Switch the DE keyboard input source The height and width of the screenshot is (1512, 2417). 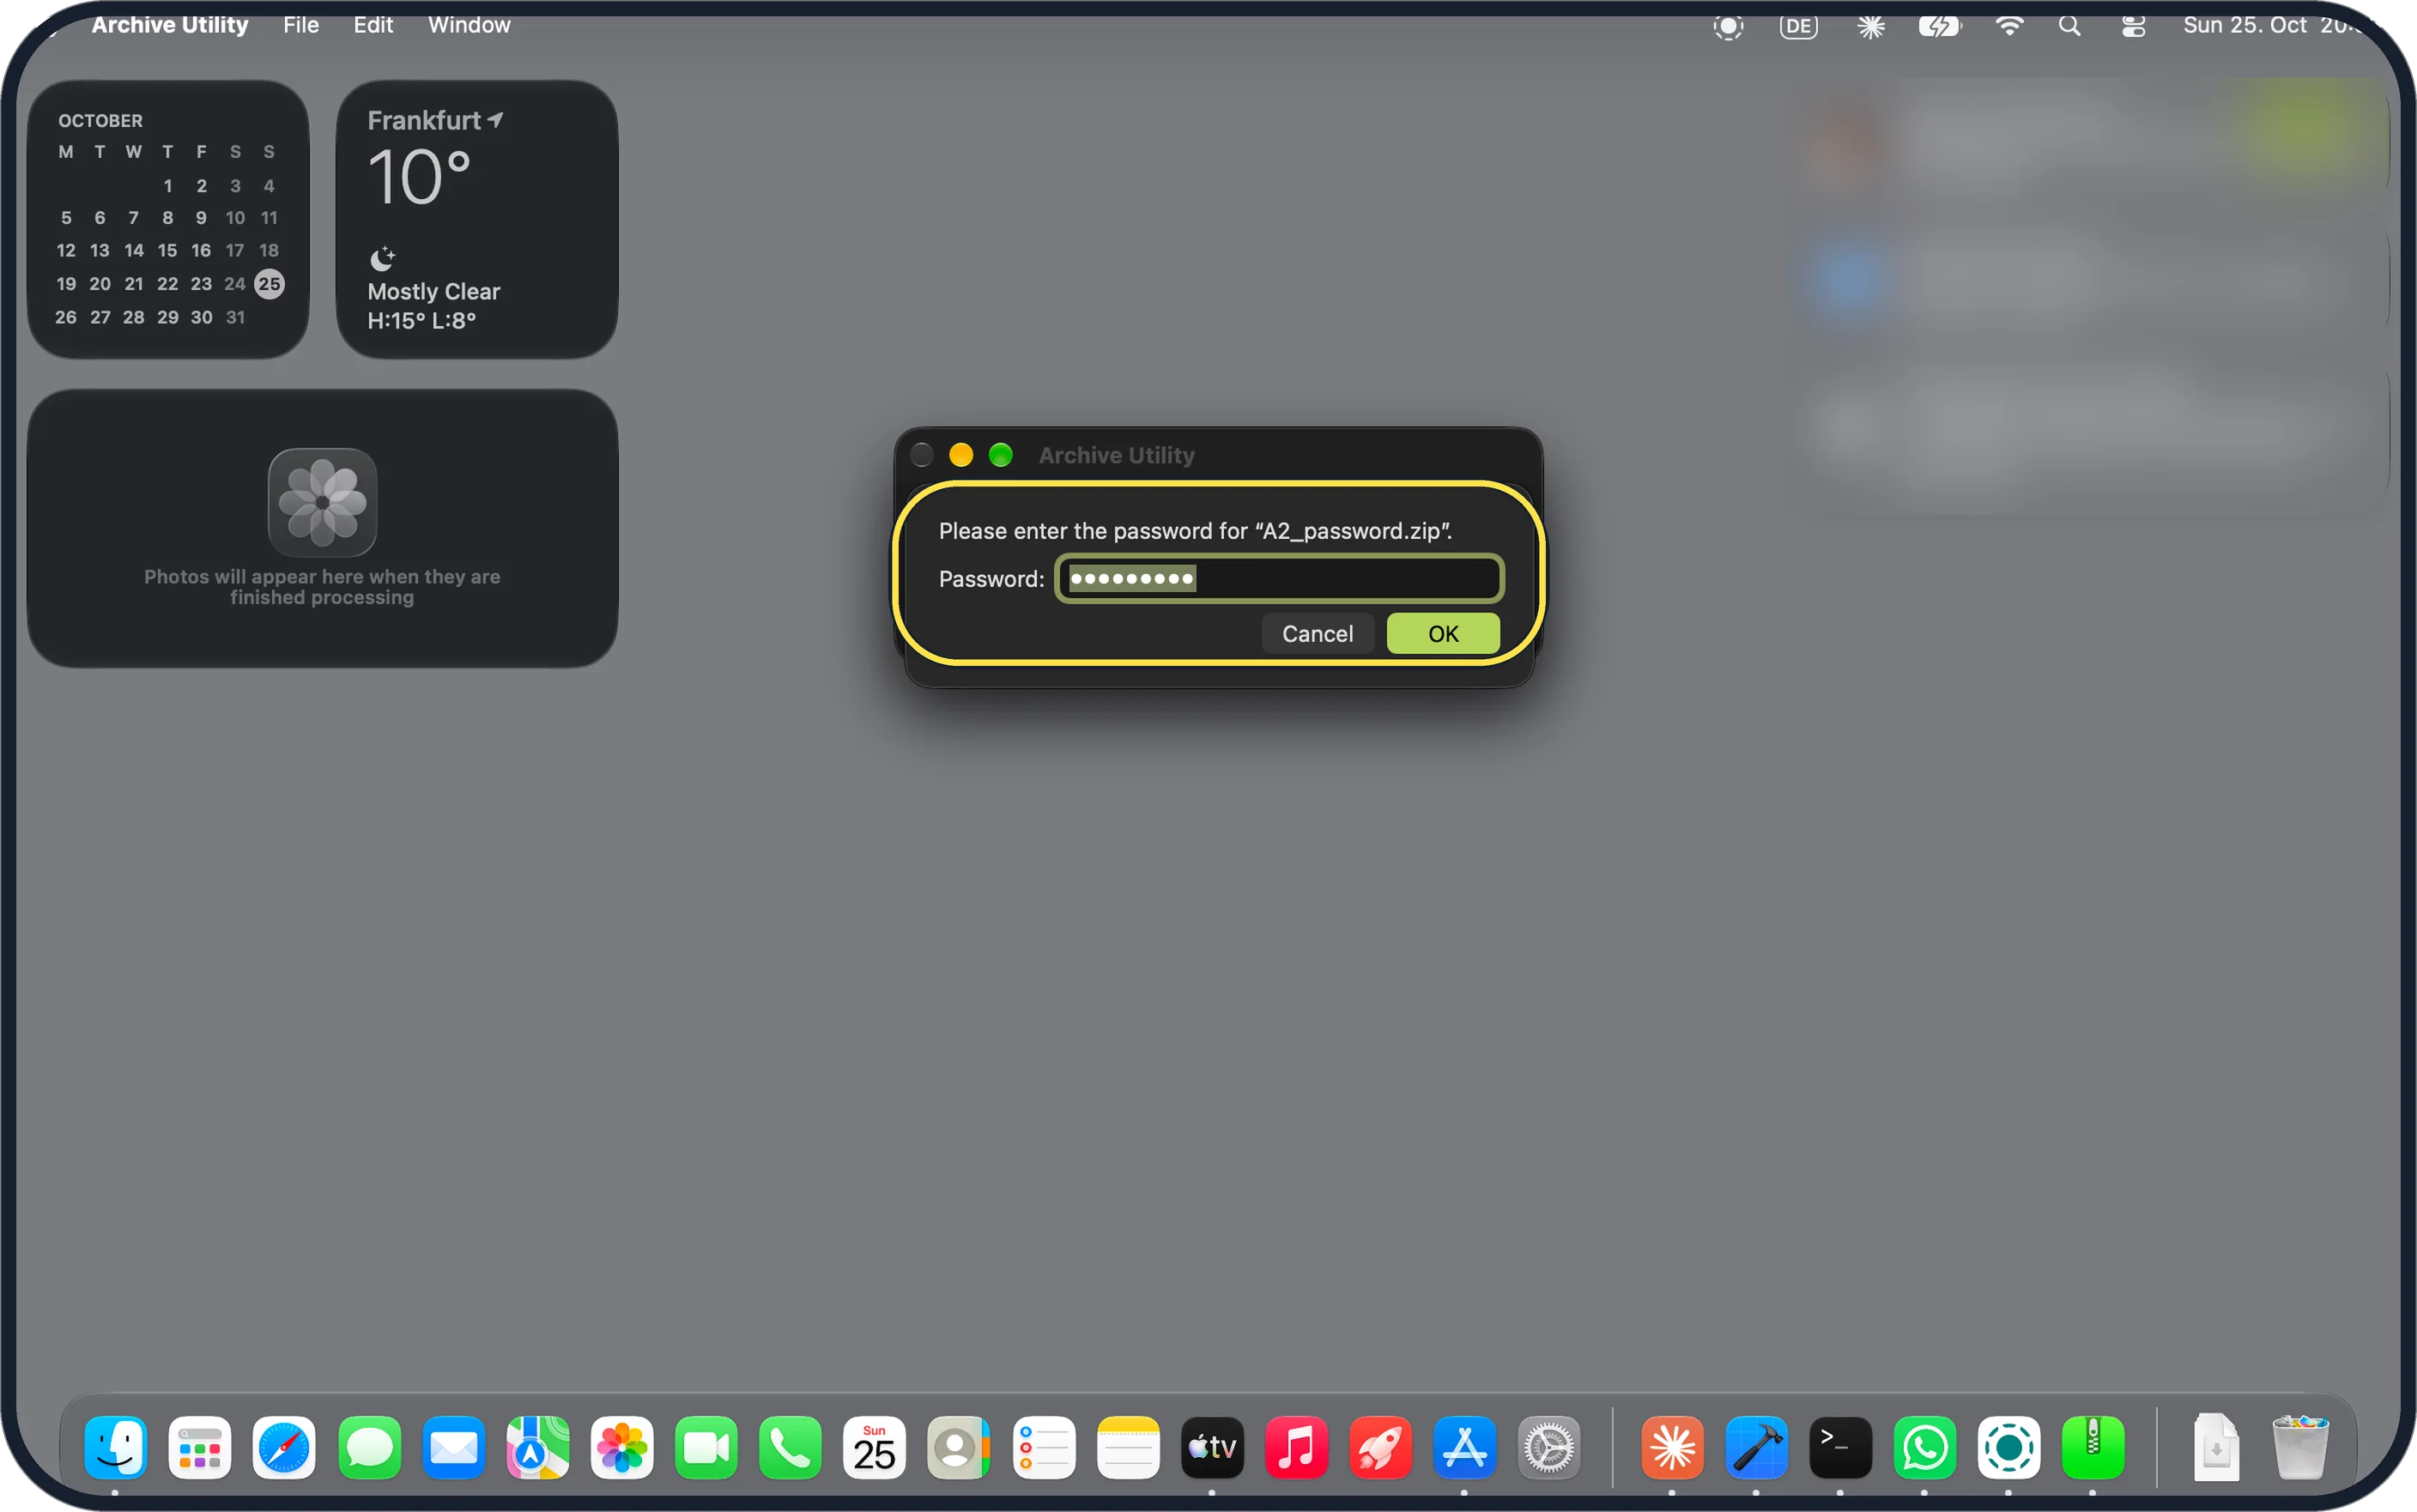tap(1798, 26)
